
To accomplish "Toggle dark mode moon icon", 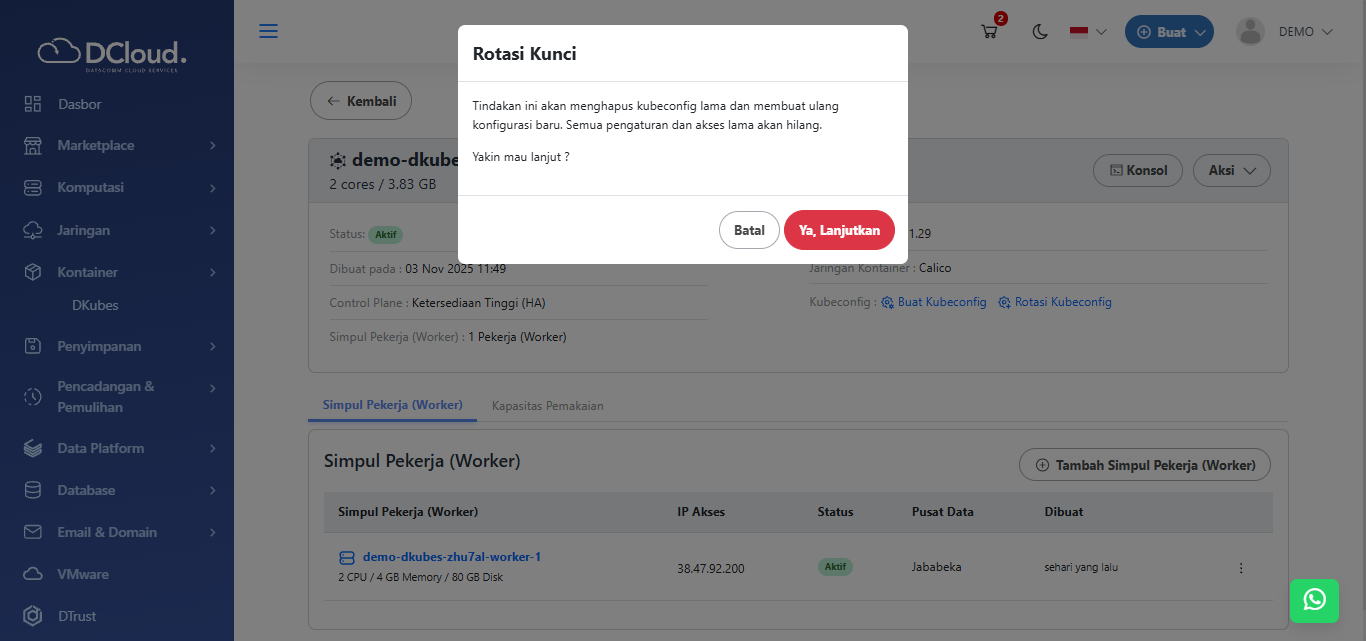I will (1040, 32).
